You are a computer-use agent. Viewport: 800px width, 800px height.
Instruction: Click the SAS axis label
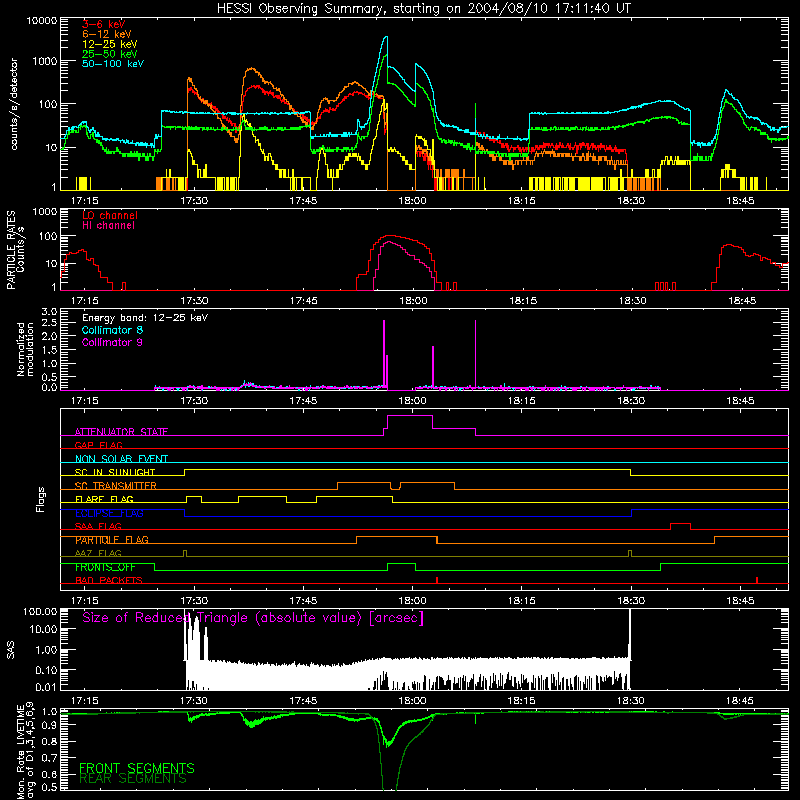click(11, 649)
